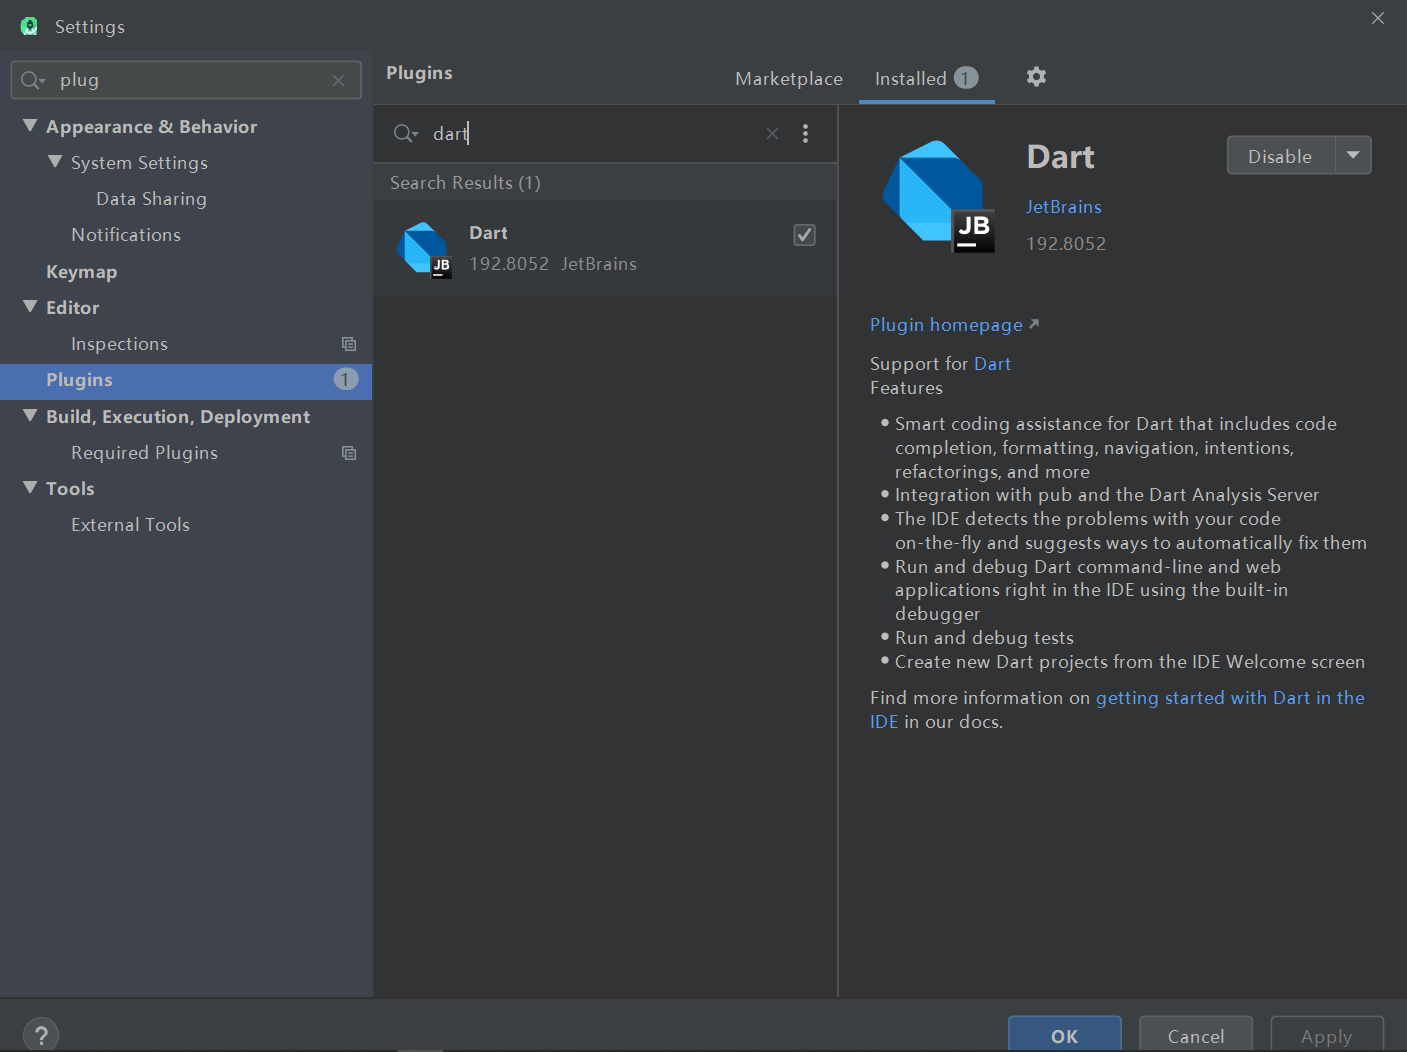
Task: Follow the Dart link in Support for Dart
Action: [x=992, y=364]
